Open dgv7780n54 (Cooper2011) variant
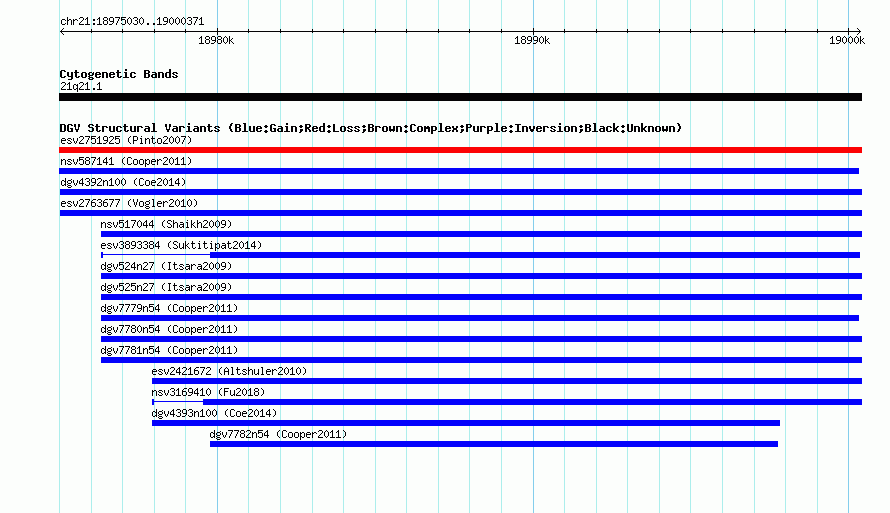This screenshot has width=890, height=513. [x=169, y=329]
